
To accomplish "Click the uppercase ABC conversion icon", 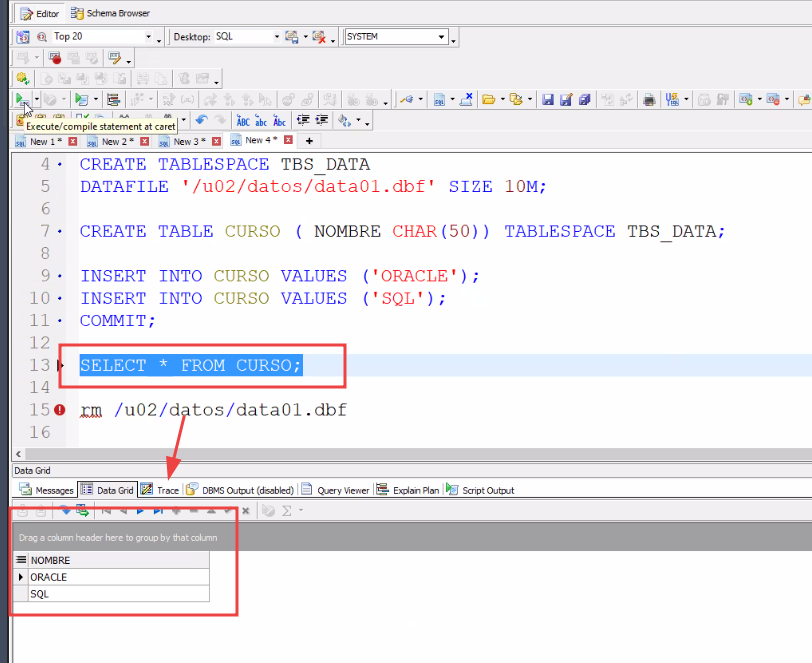I will click(243, 120).
